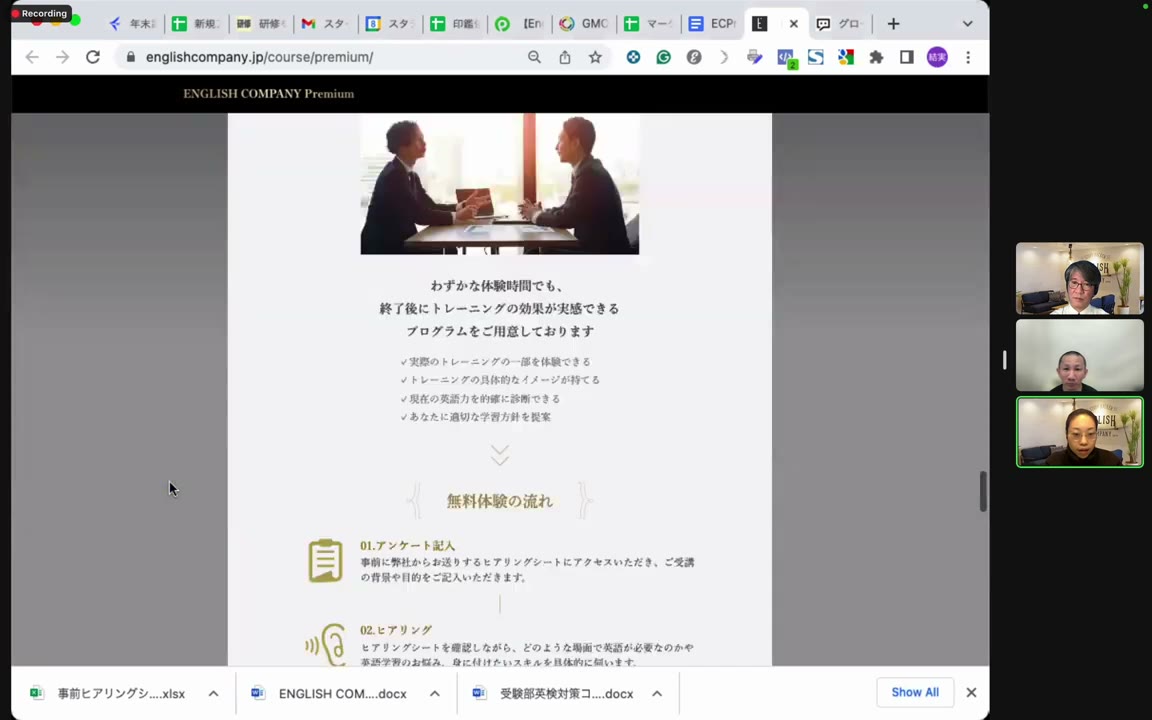Viewport: 1152px width, 720px height.
Task: Switch to the 年末 tab
Action: tap(134, 24)
